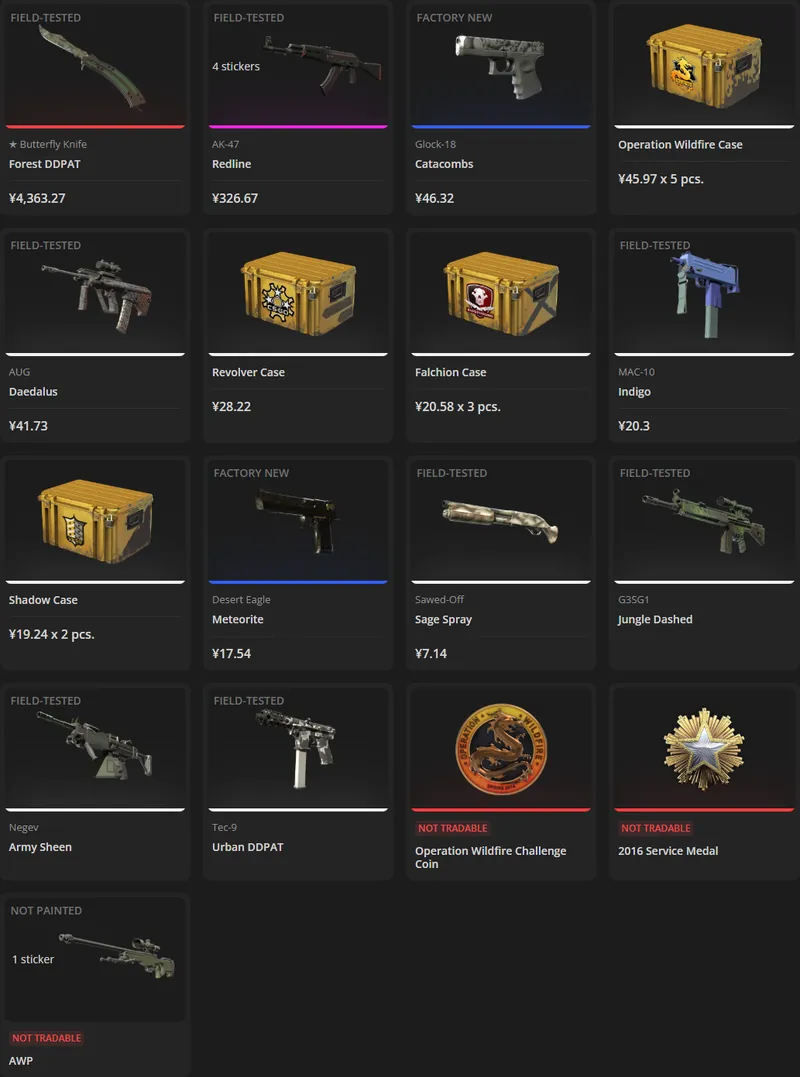Open the Glock-18 Catacombs item picture

pyautogui.click(x=499, y=66)
